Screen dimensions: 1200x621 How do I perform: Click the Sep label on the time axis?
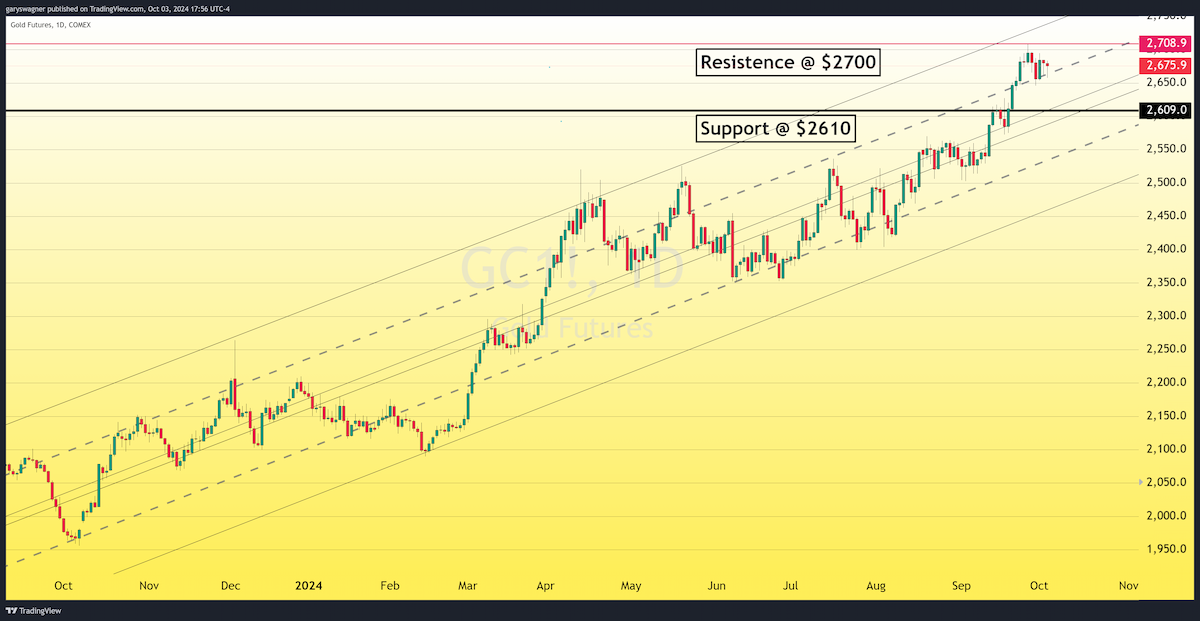coord(961,586)
